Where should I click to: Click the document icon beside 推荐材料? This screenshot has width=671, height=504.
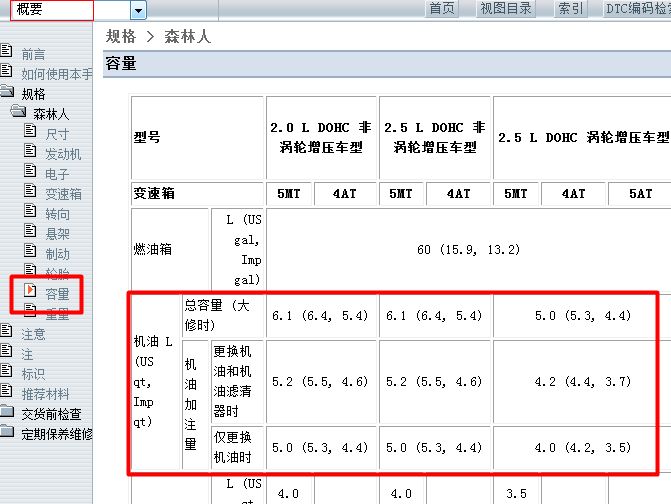tap(6, 390)
